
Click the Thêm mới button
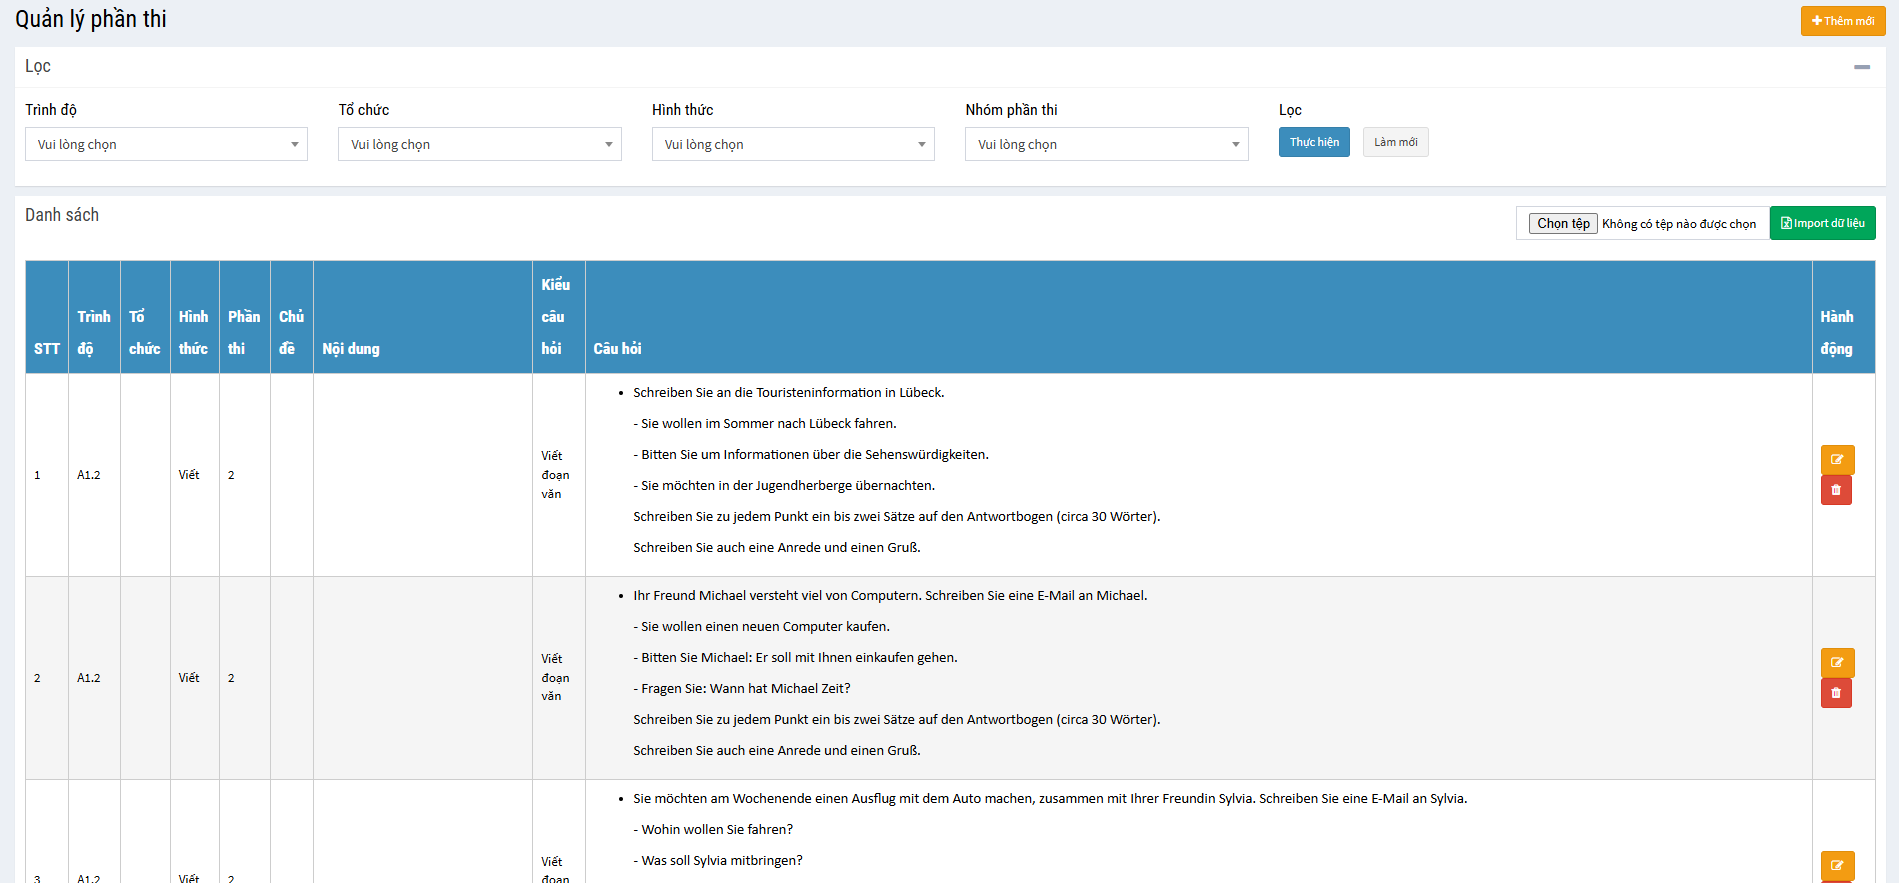point(1842,21)
